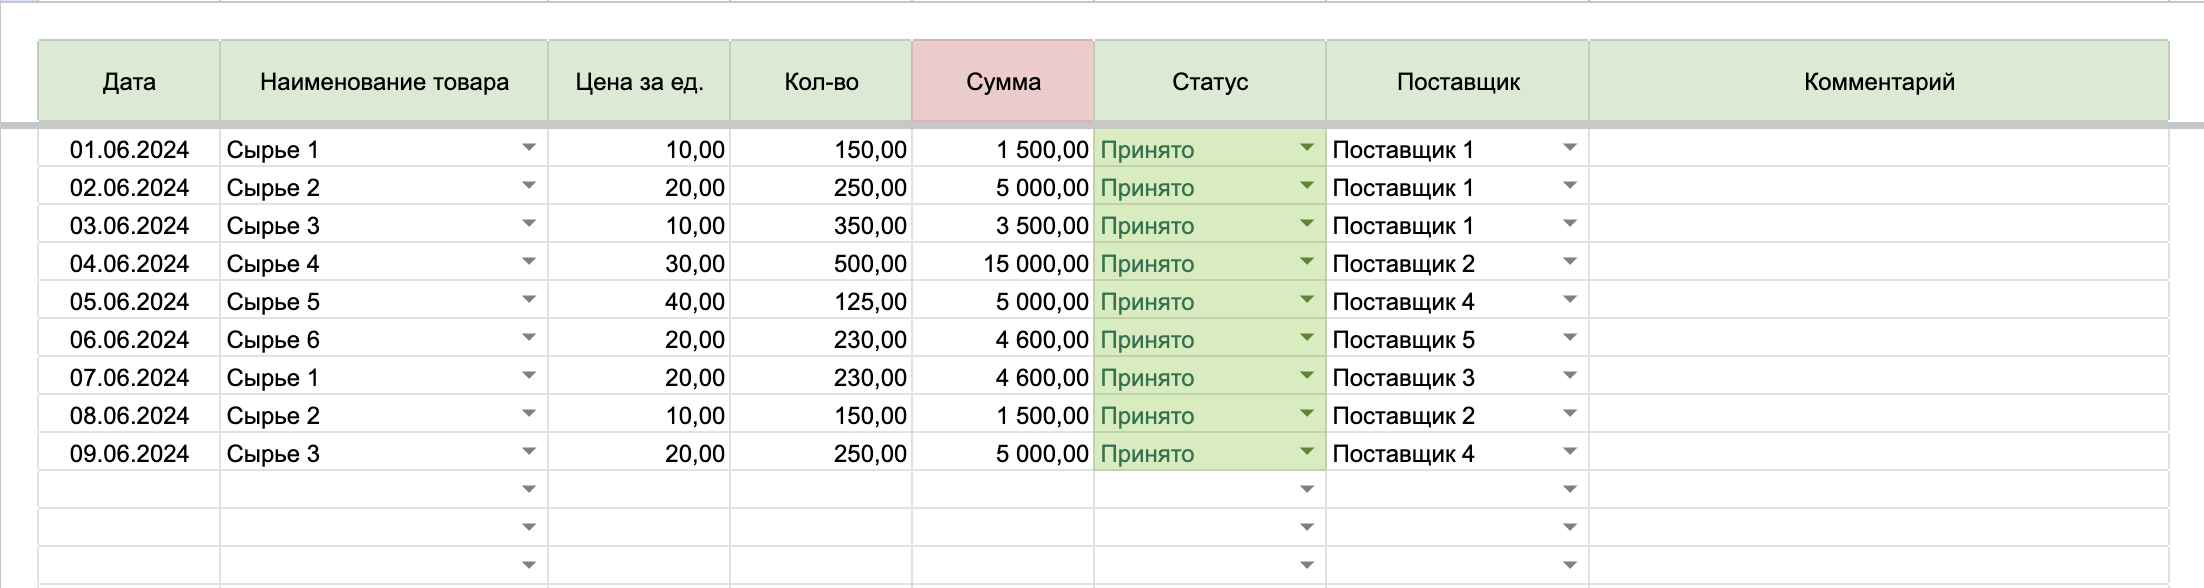The image size is (2204, 588).
Task: Click comment cell in the 02.06.2024 row
Action: (x=1878, y=188)
